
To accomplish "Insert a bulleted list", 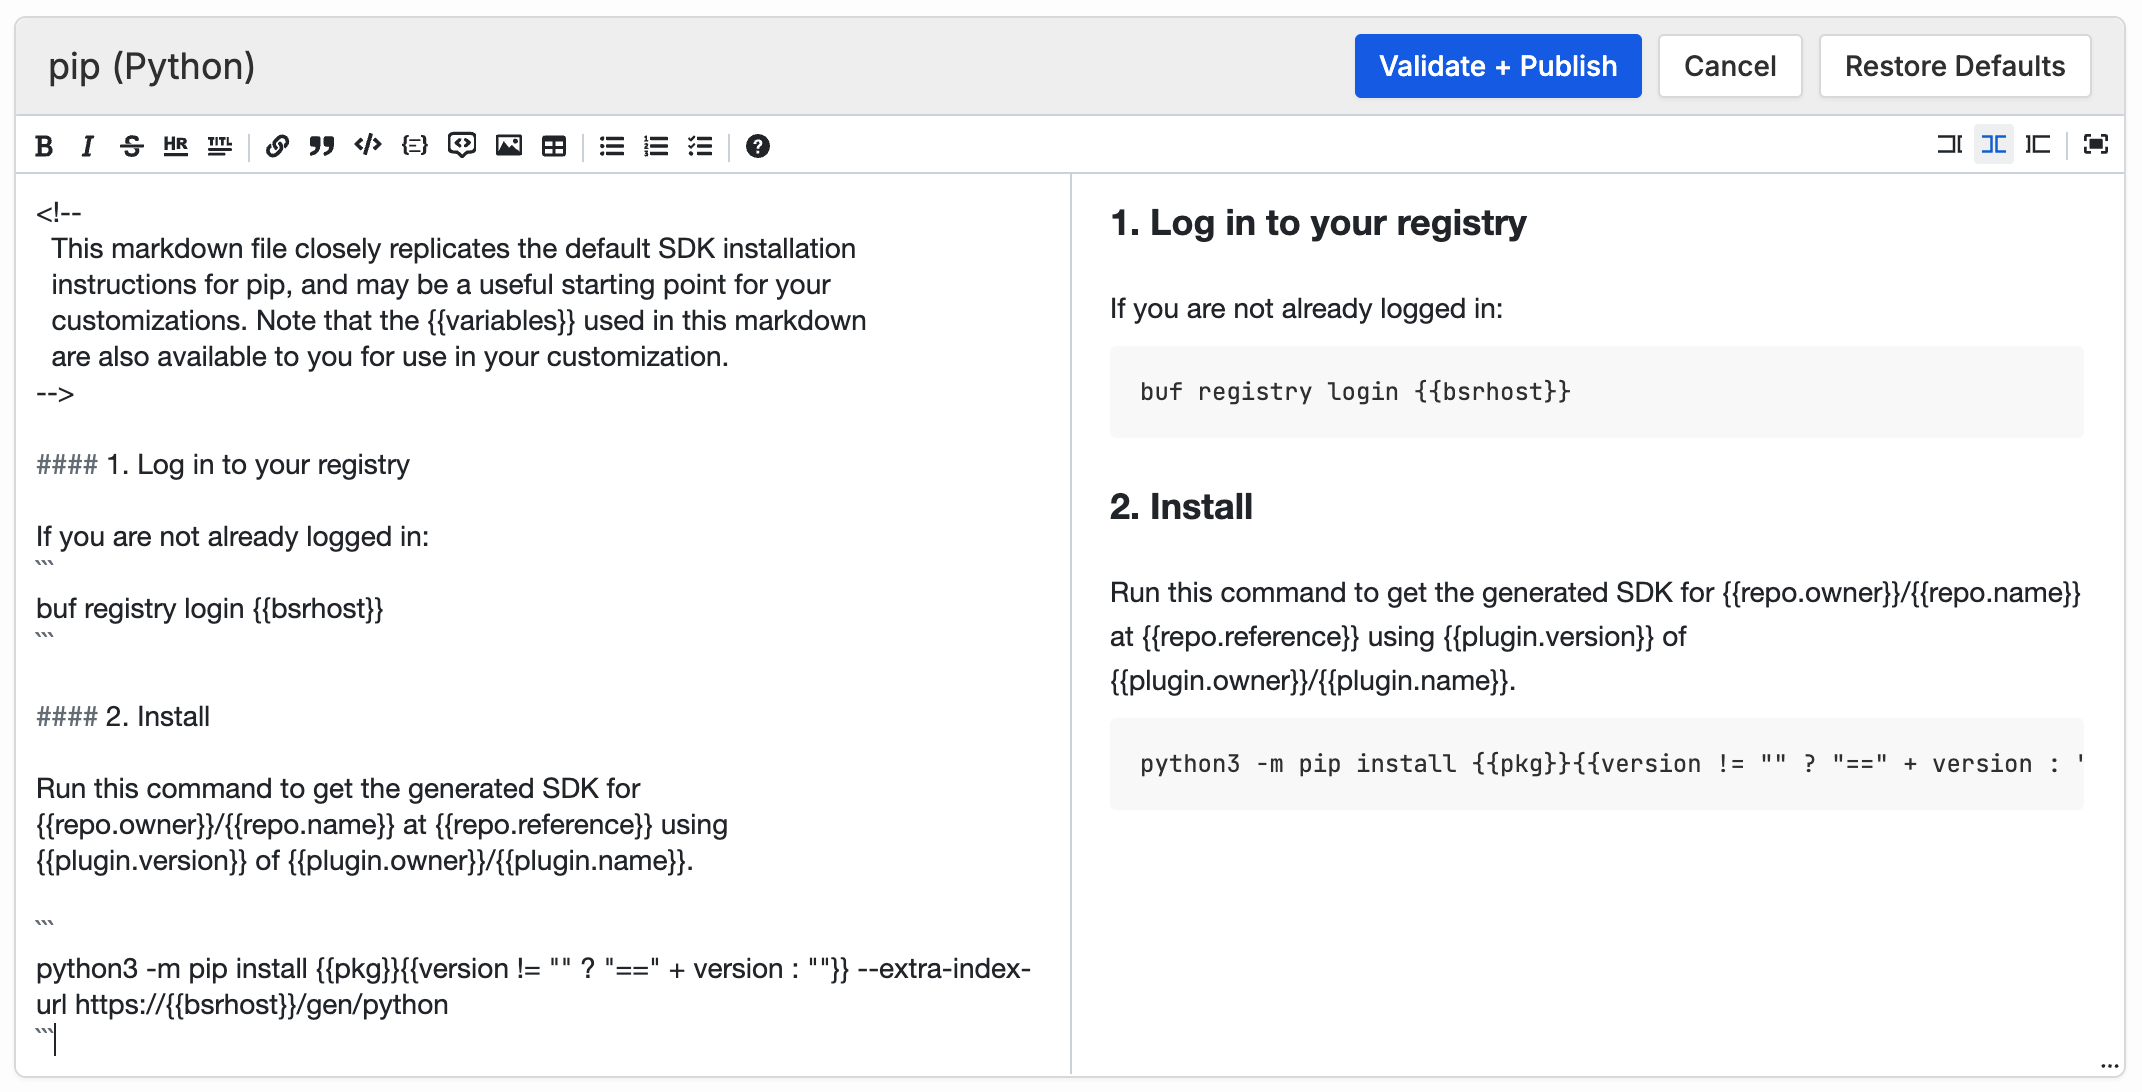I will click(x=611, y=146).
